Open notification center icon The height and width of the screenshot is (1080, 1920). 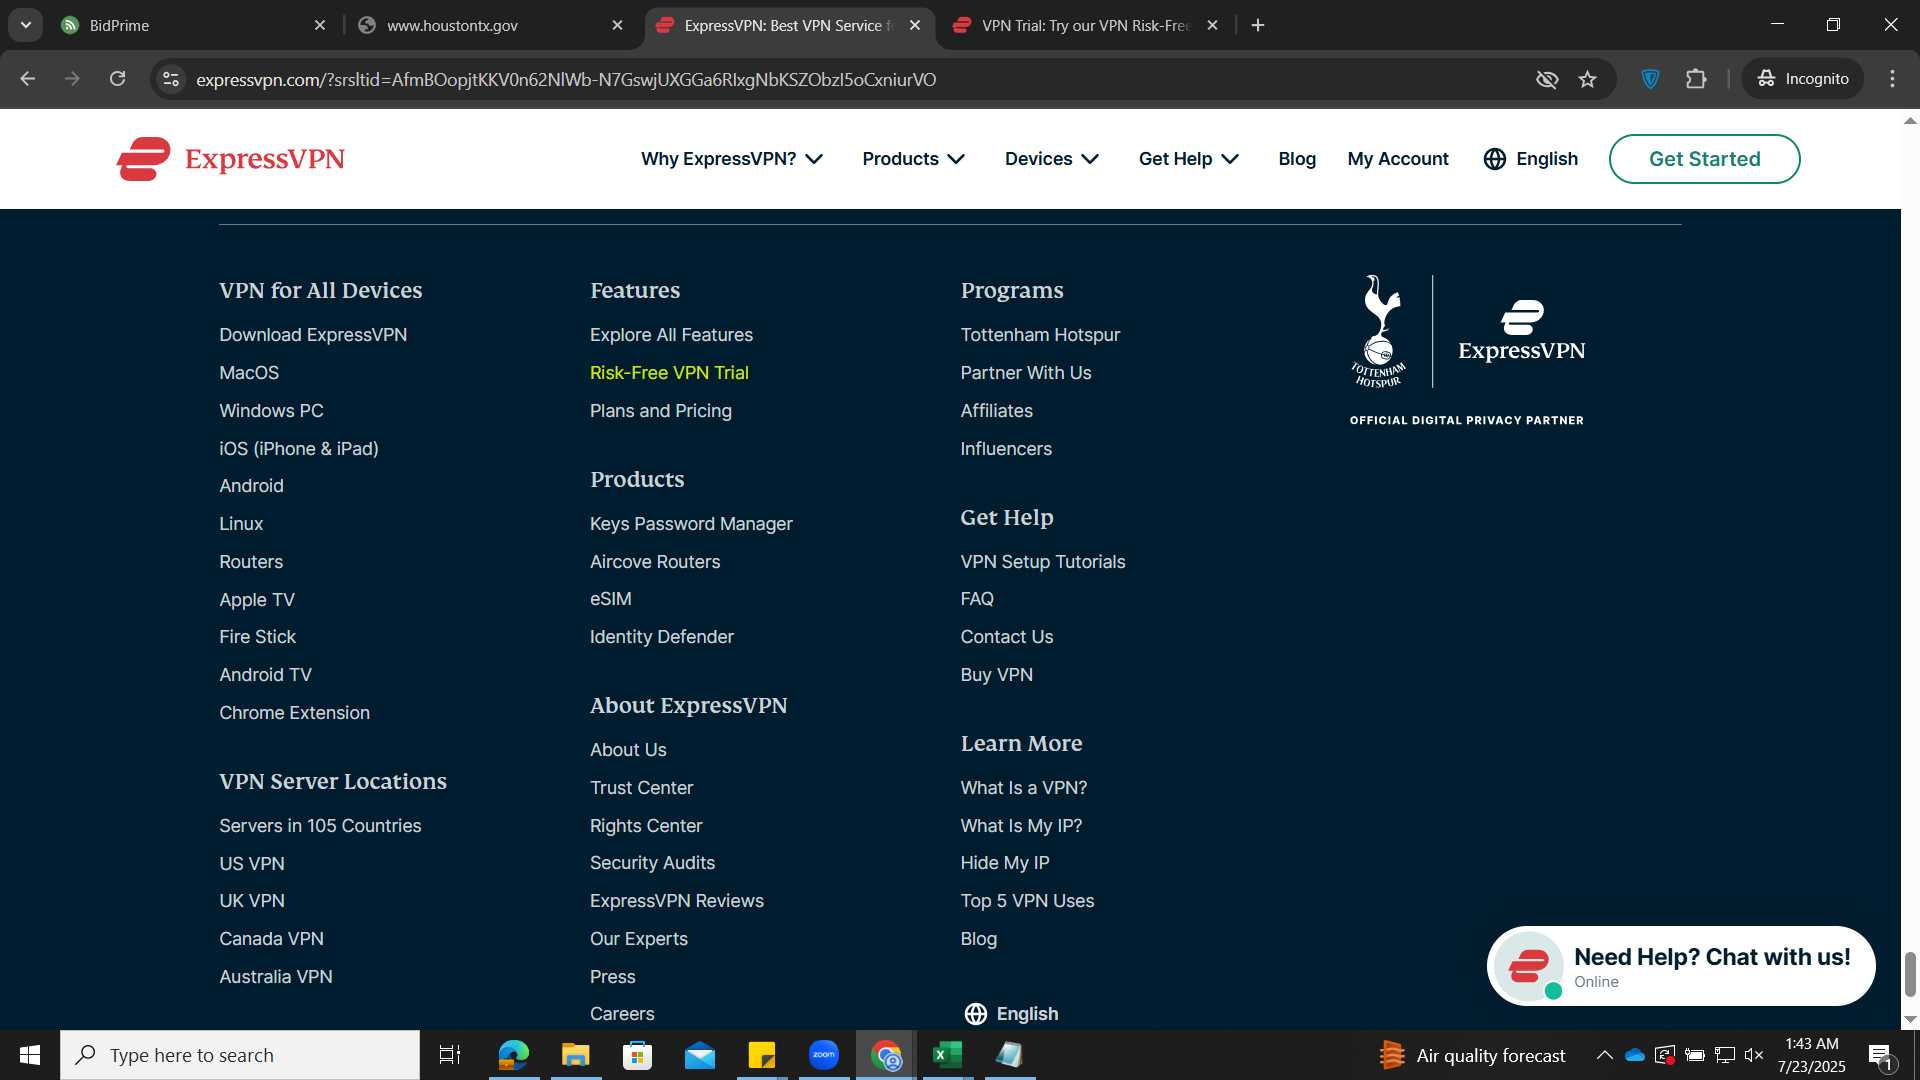[1881, 1056]
